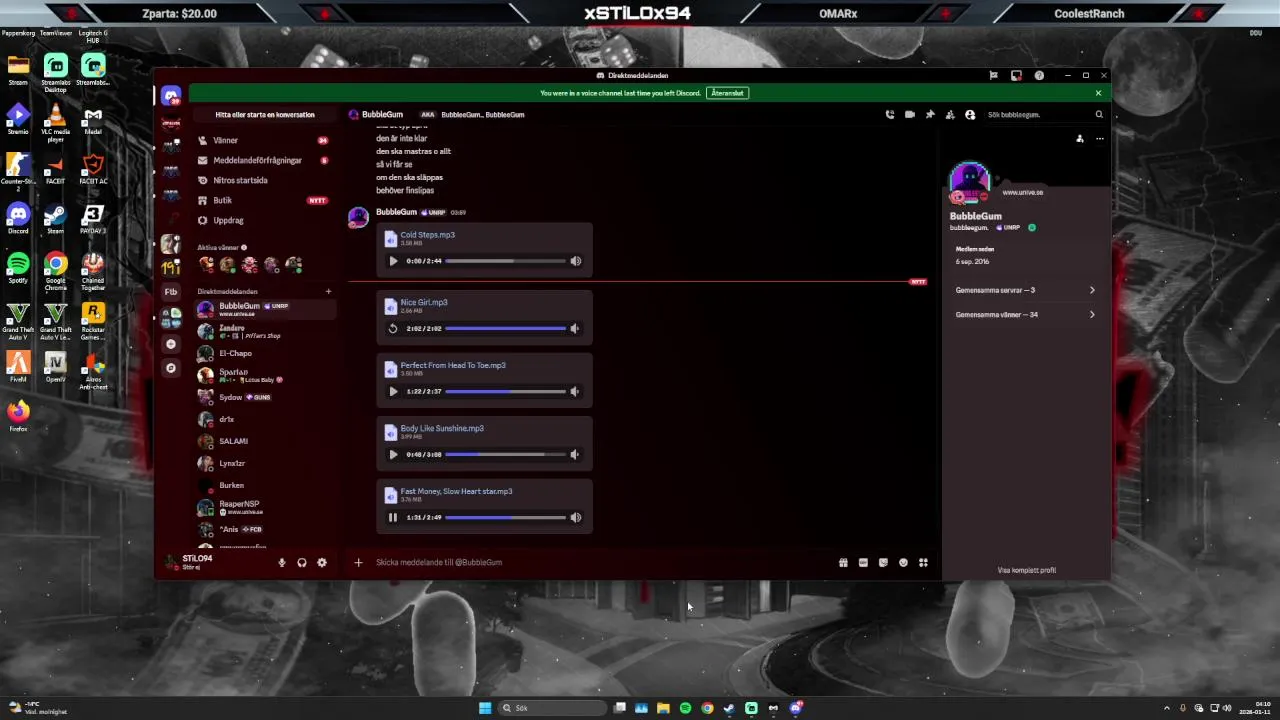Open Nitros startsida
The image size is (1280, 720).
tap(264, 180)
